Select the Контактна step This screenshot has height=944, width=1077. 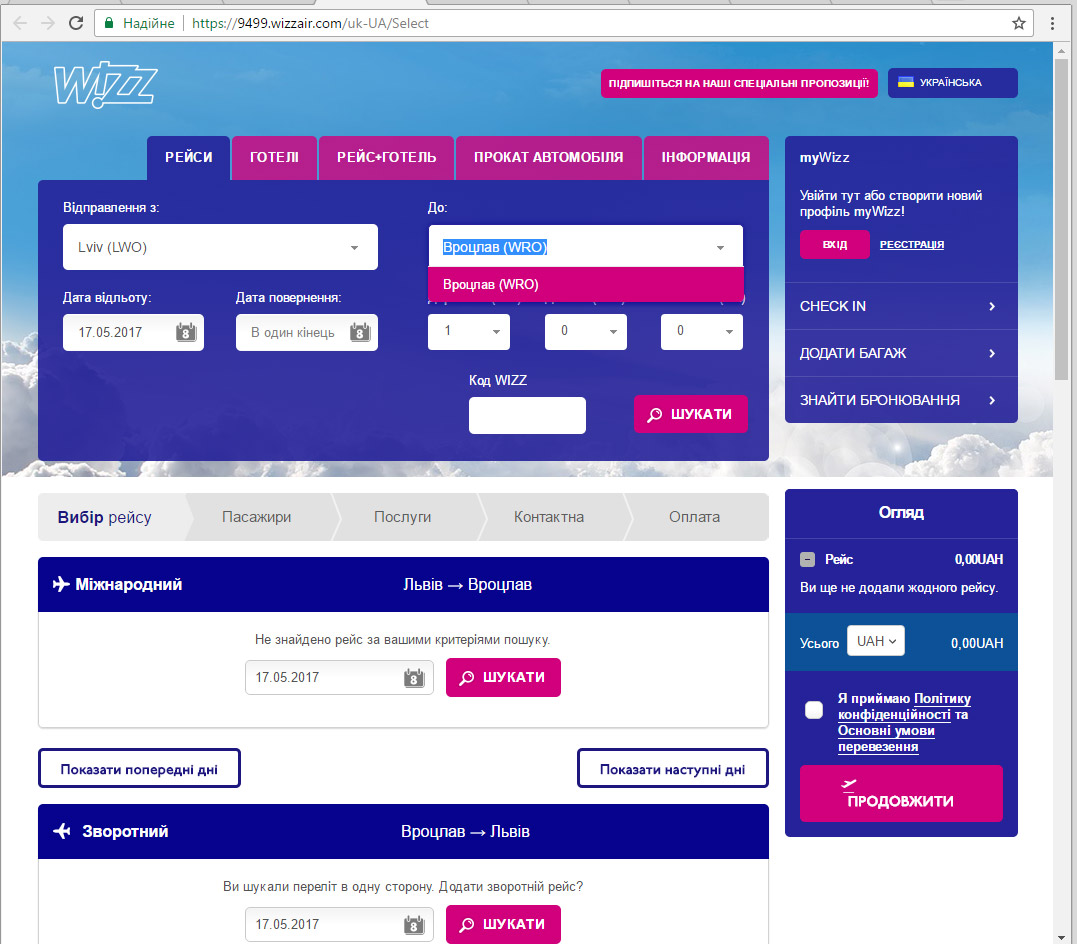click(549, 517)
